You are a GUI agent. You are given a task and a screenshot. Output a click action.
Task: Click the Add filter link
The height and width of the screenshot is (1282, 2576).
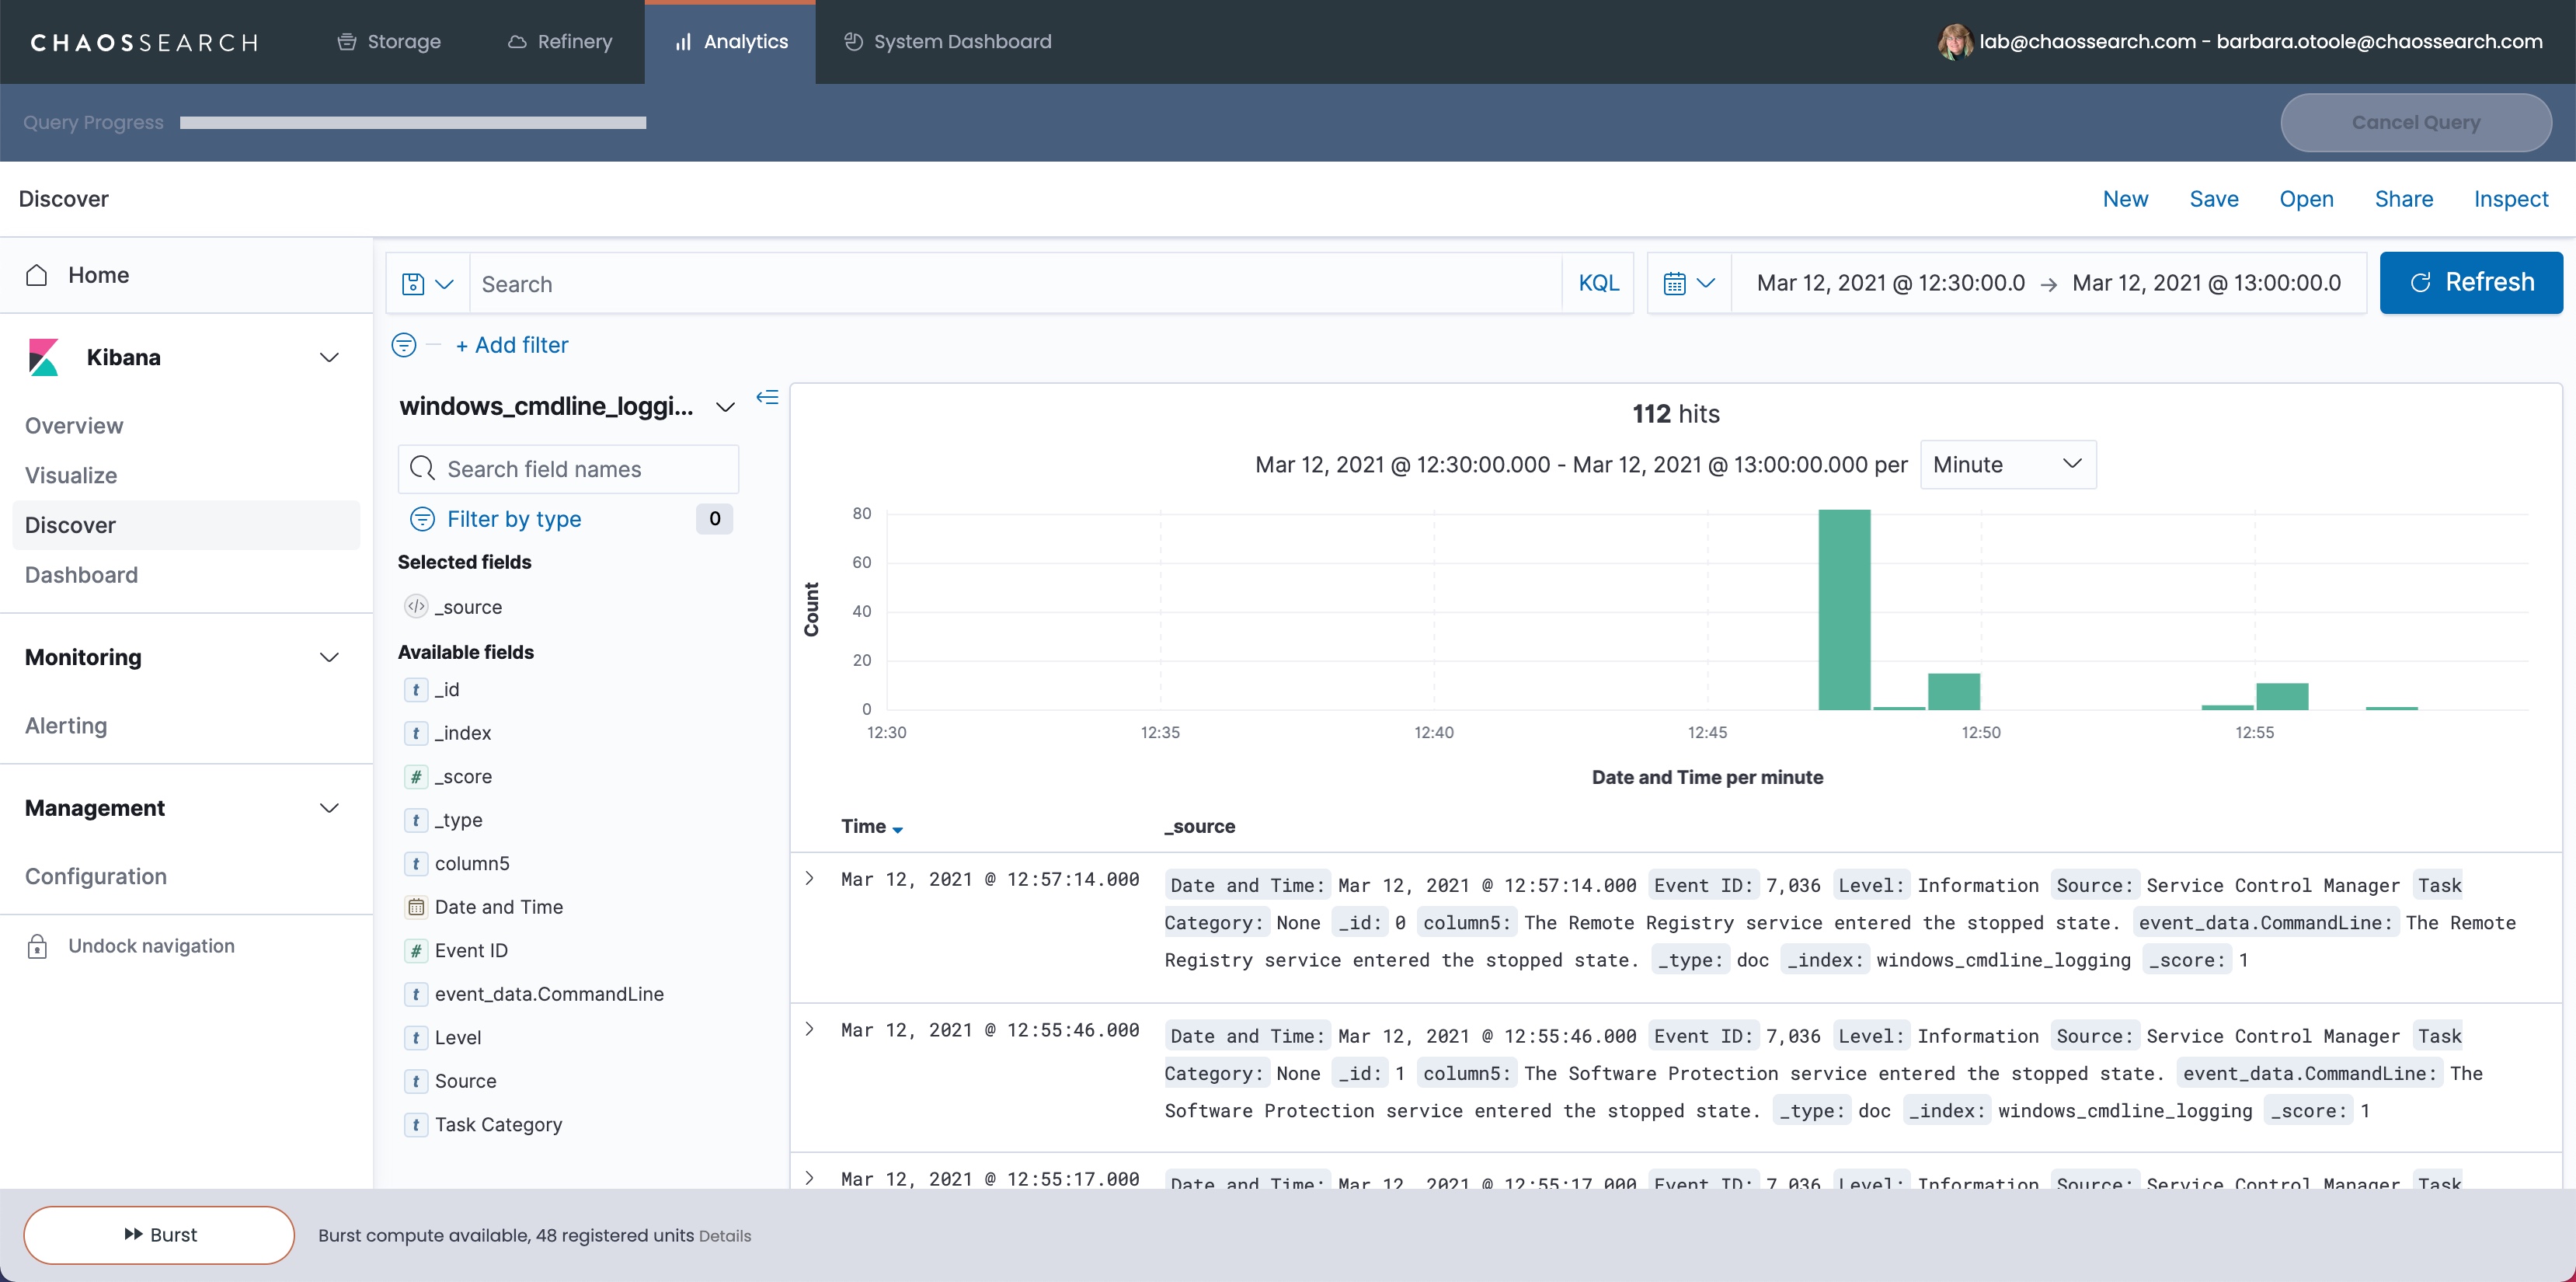pyautogui.click(x=511, y=345)
